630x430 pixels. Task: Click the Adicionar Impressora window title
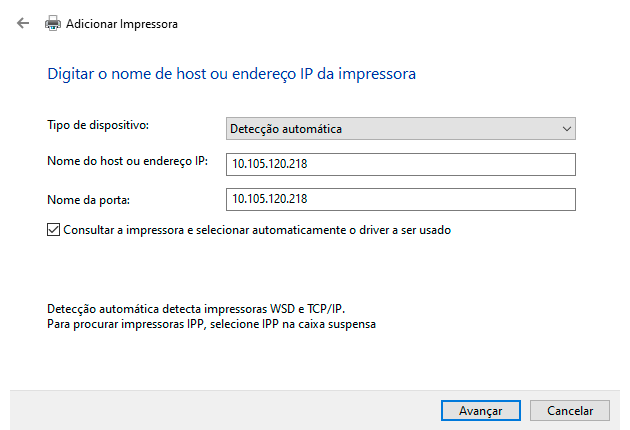(x=122, y=23)
